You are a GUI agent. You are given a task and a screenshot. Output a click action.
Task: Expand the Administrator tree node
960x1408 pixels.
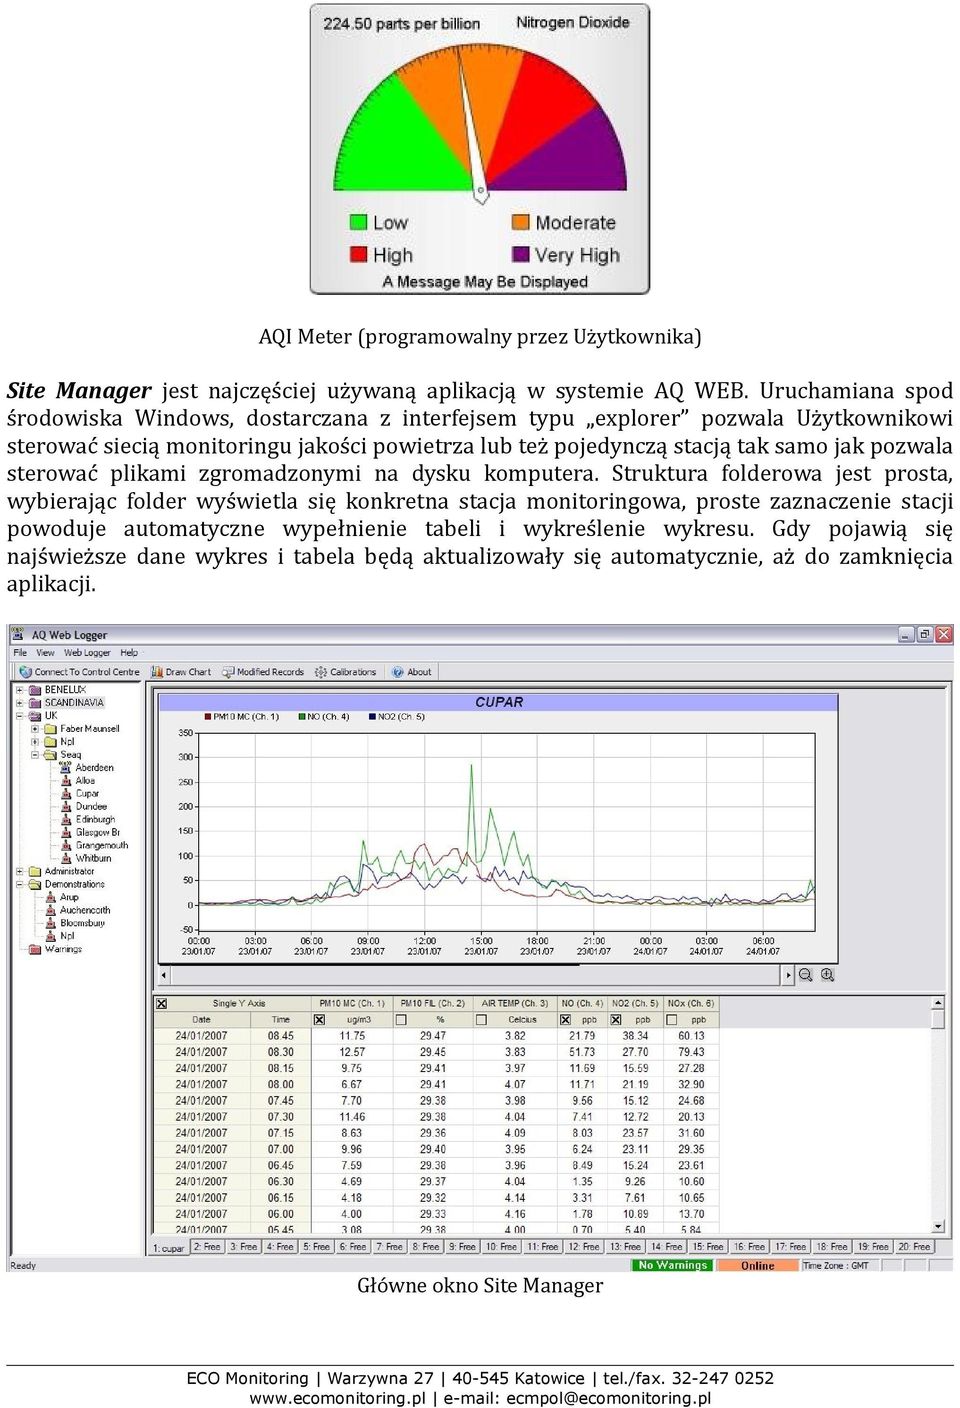(20, 872)
